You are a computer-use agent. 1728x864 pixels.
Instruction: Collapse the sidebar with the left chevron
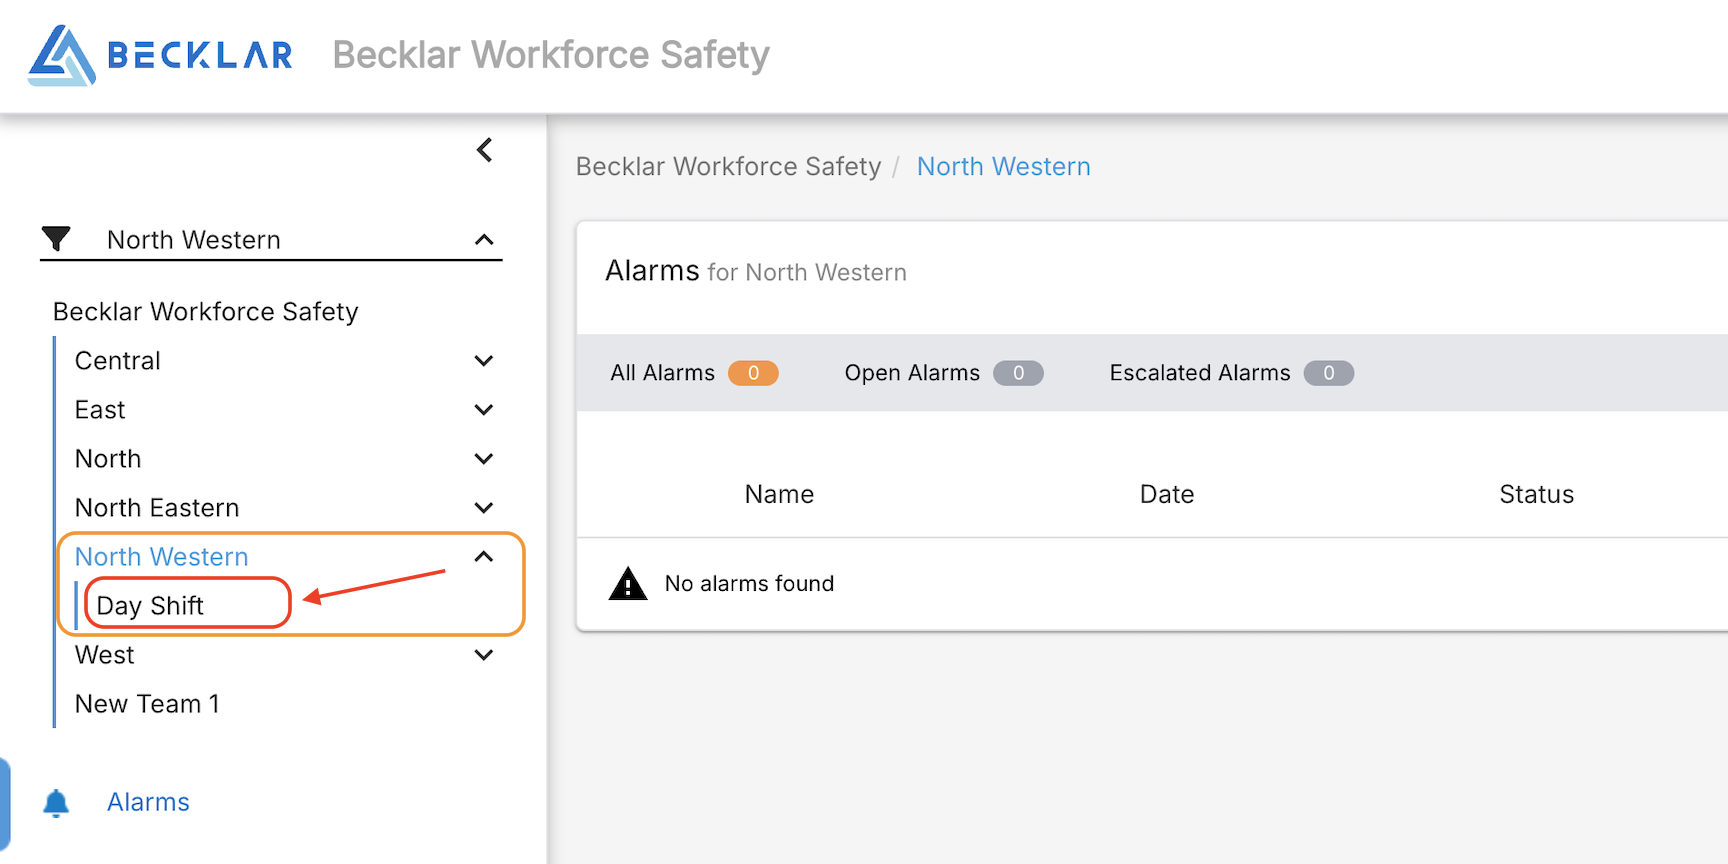click(x=485, y=150)
